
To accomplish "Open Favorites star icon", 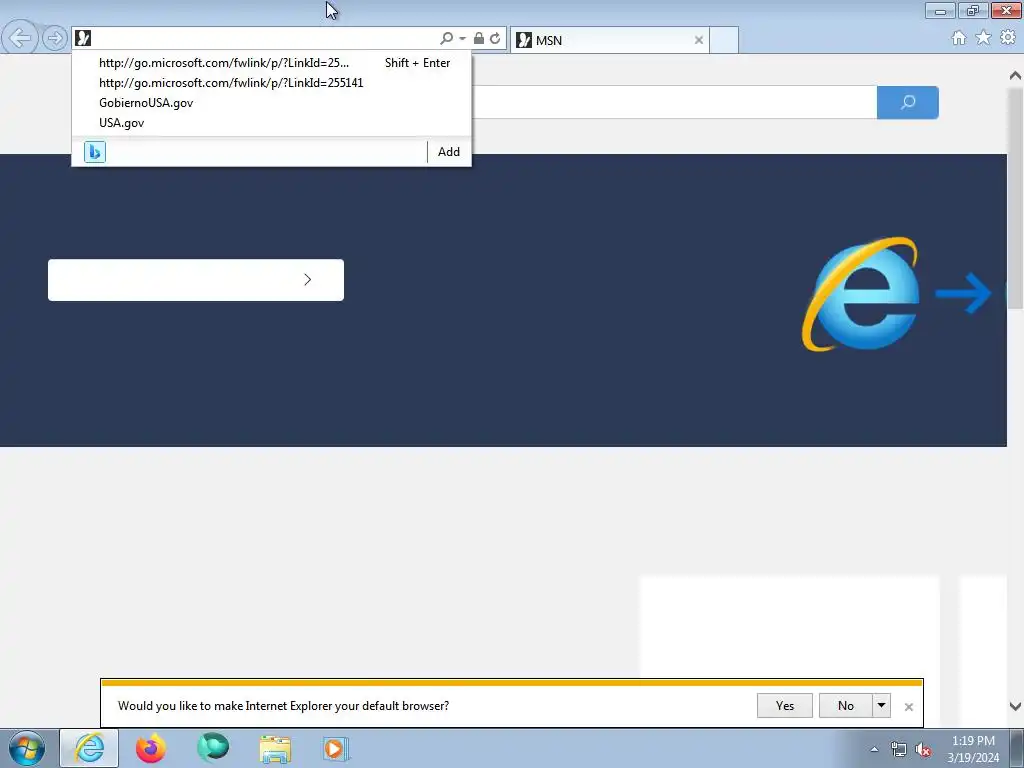I will tap(984, 38).
